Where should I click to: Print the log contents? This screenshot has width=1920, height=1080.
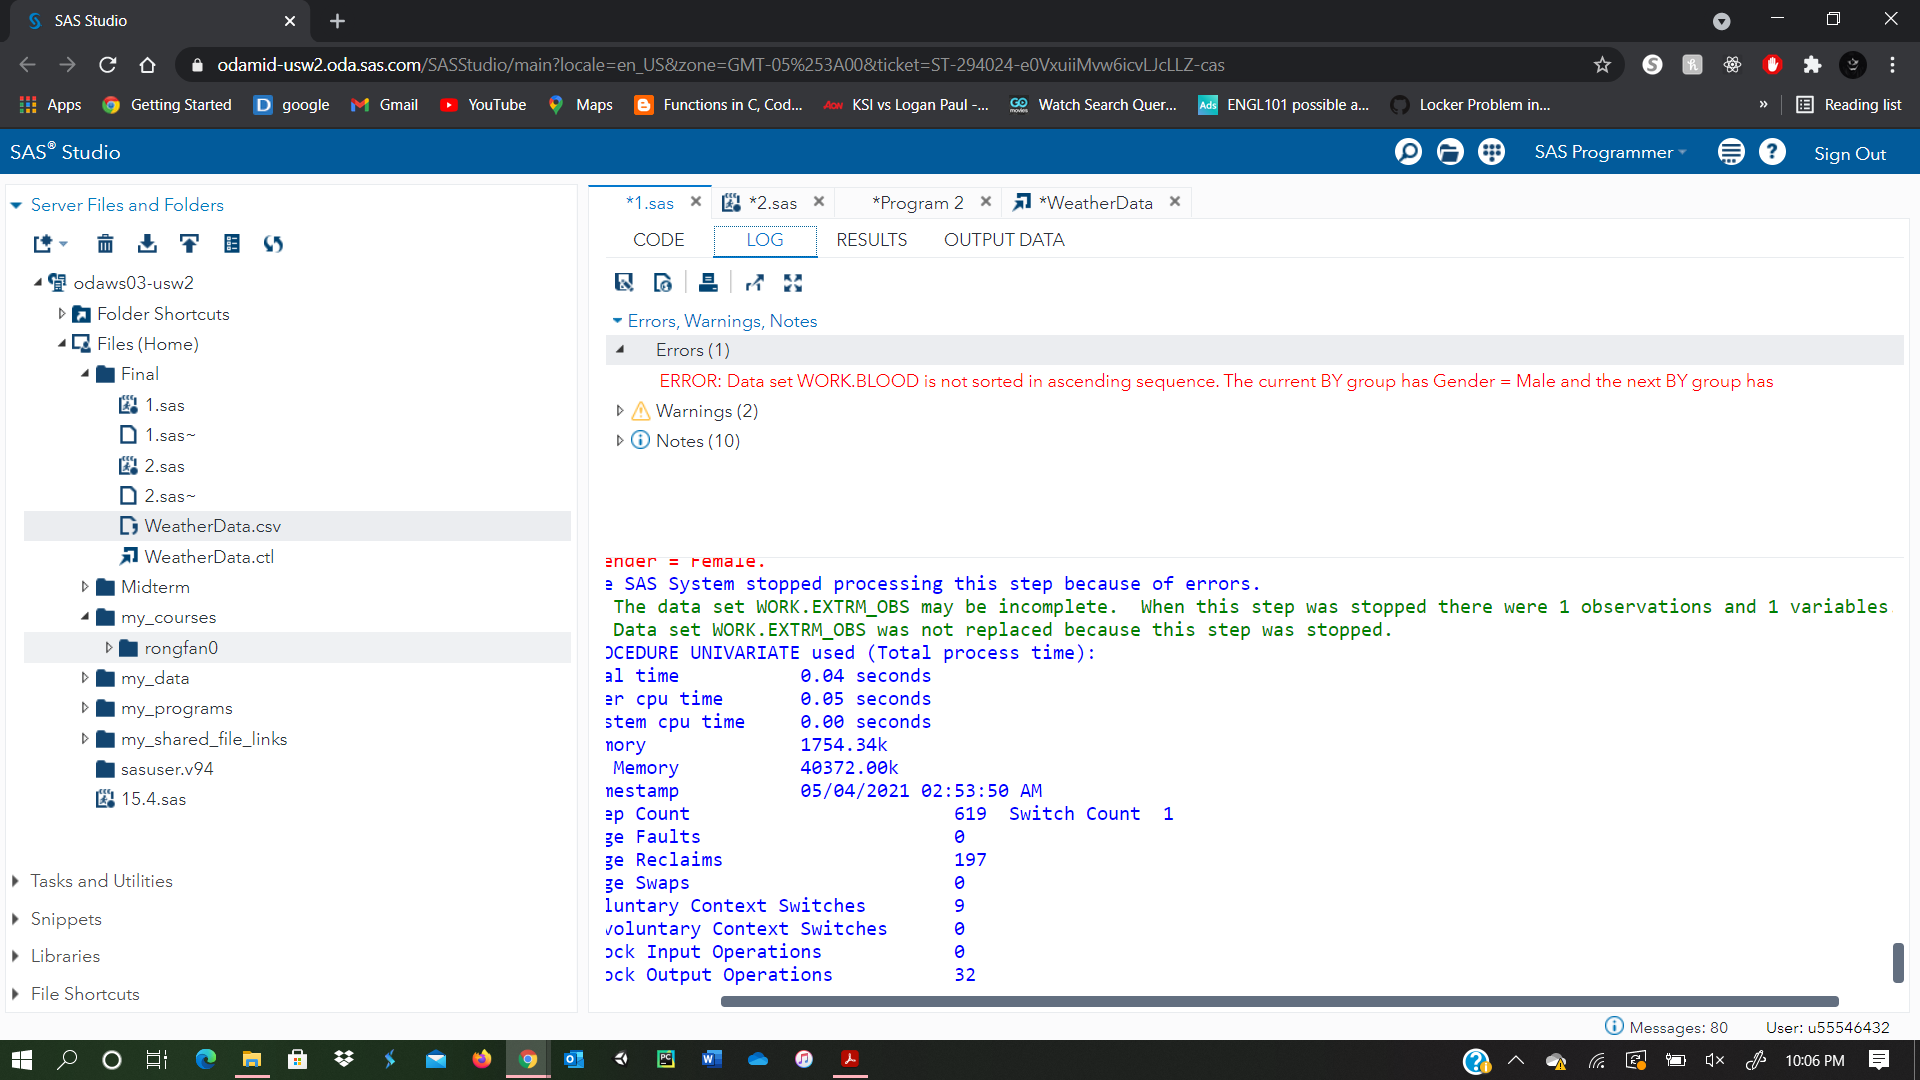tap(708, 282)
